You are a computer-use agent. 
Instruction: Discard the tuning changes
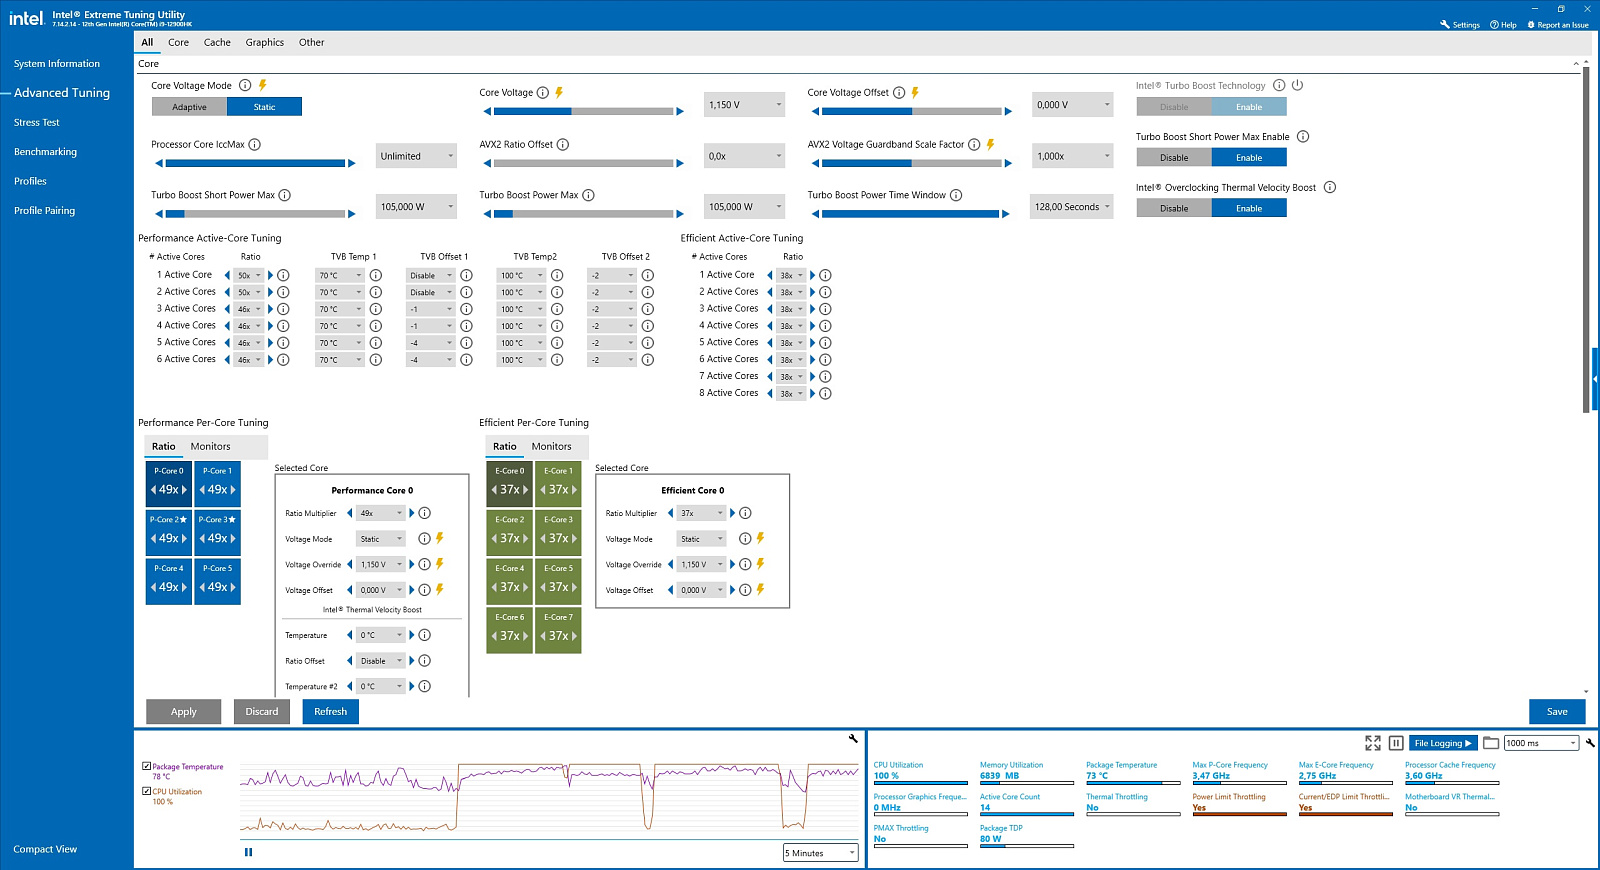[x=262, y=712]
